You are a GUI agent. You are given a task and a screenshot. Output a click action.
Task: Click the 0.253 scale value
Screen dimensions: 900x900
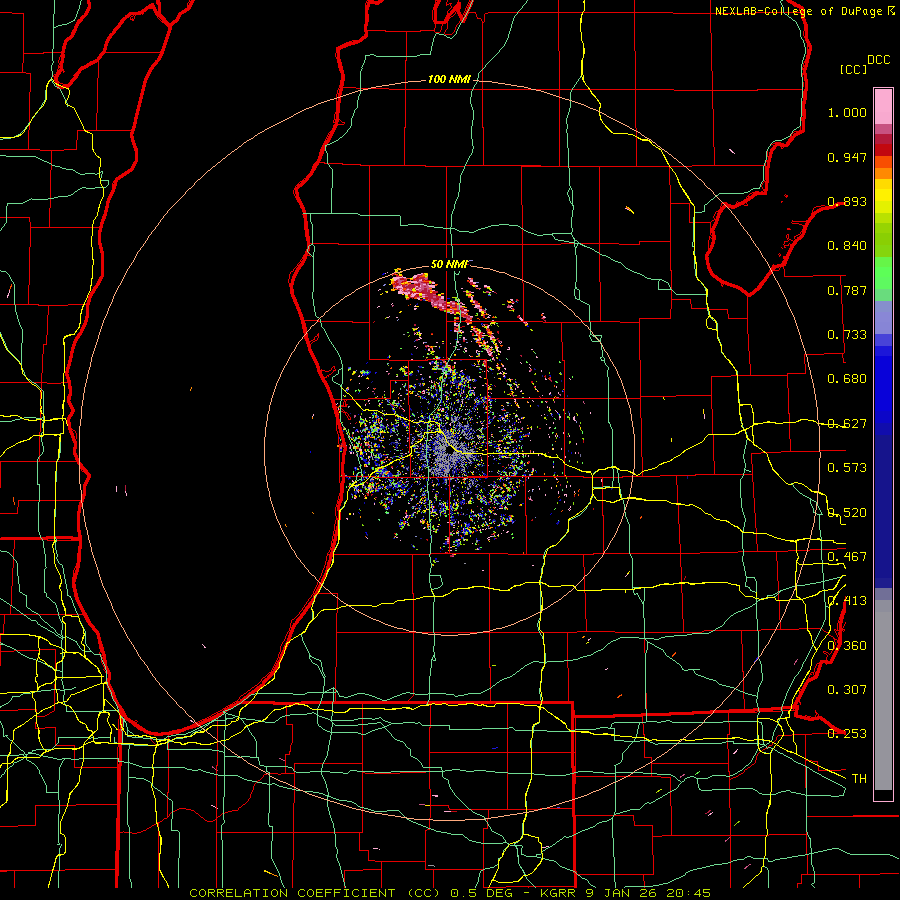point(847,734)
